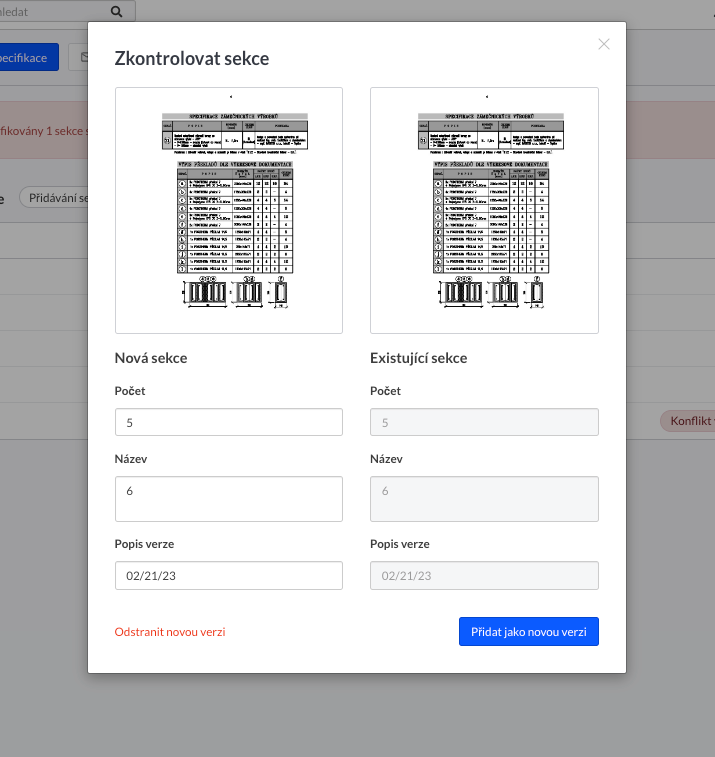Focus the Počet field under Nová sekce
Screen dimensions: 715x757
click(x=229, y=422)
